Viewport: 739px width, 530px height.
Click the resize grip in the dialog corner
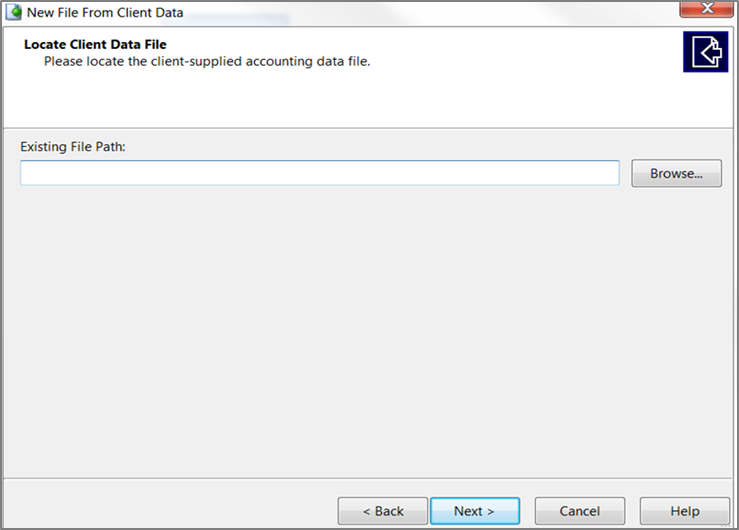point(731,523)
